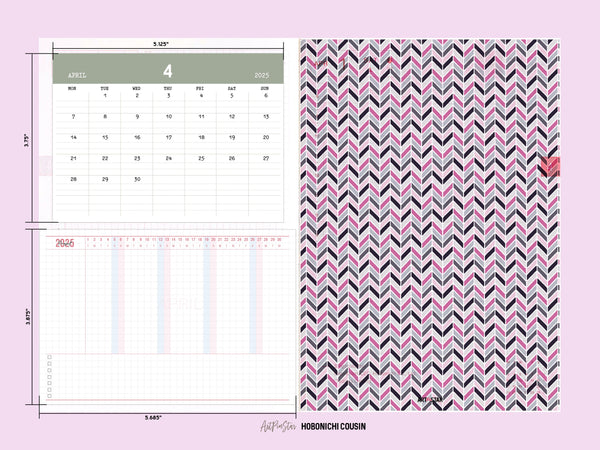The width and height of the screenshot is (600, 450).
Task: Select April 30 on the calendar
Action: tap(136, 179)
